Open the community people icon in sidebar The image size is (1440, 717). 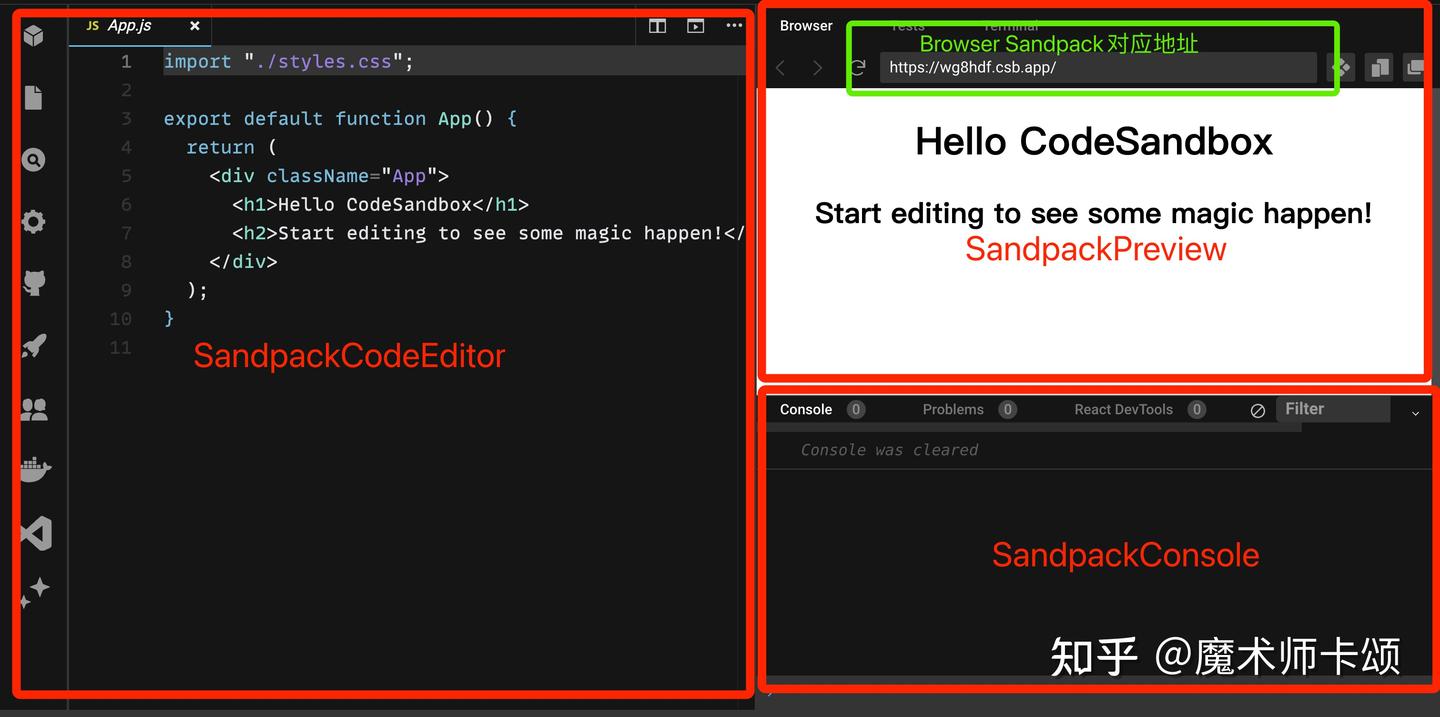34,407
